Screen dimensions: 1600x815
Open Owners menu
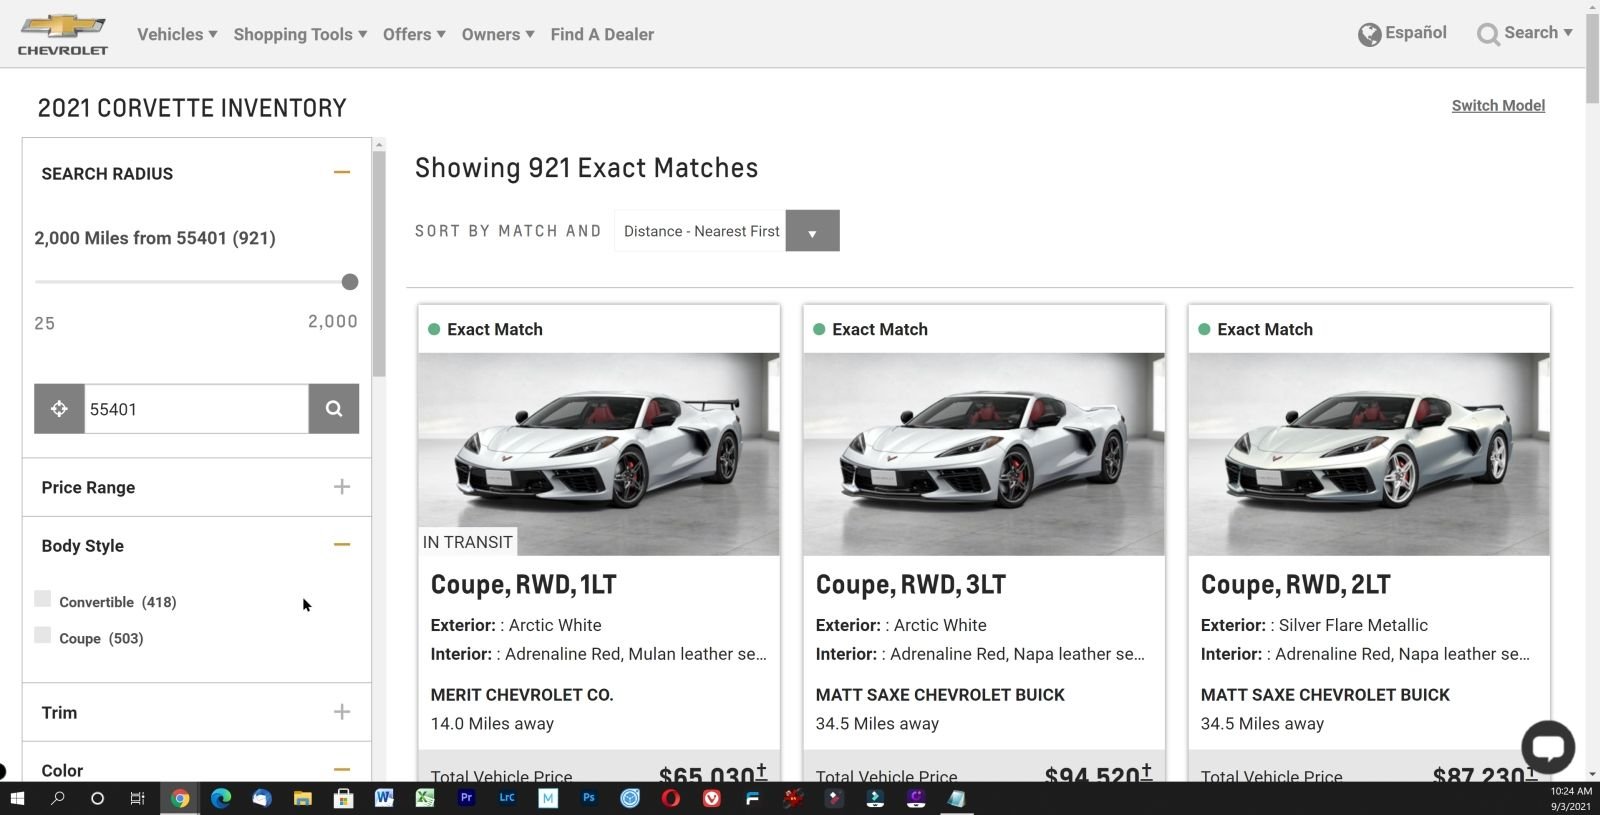tap(498, 34)
